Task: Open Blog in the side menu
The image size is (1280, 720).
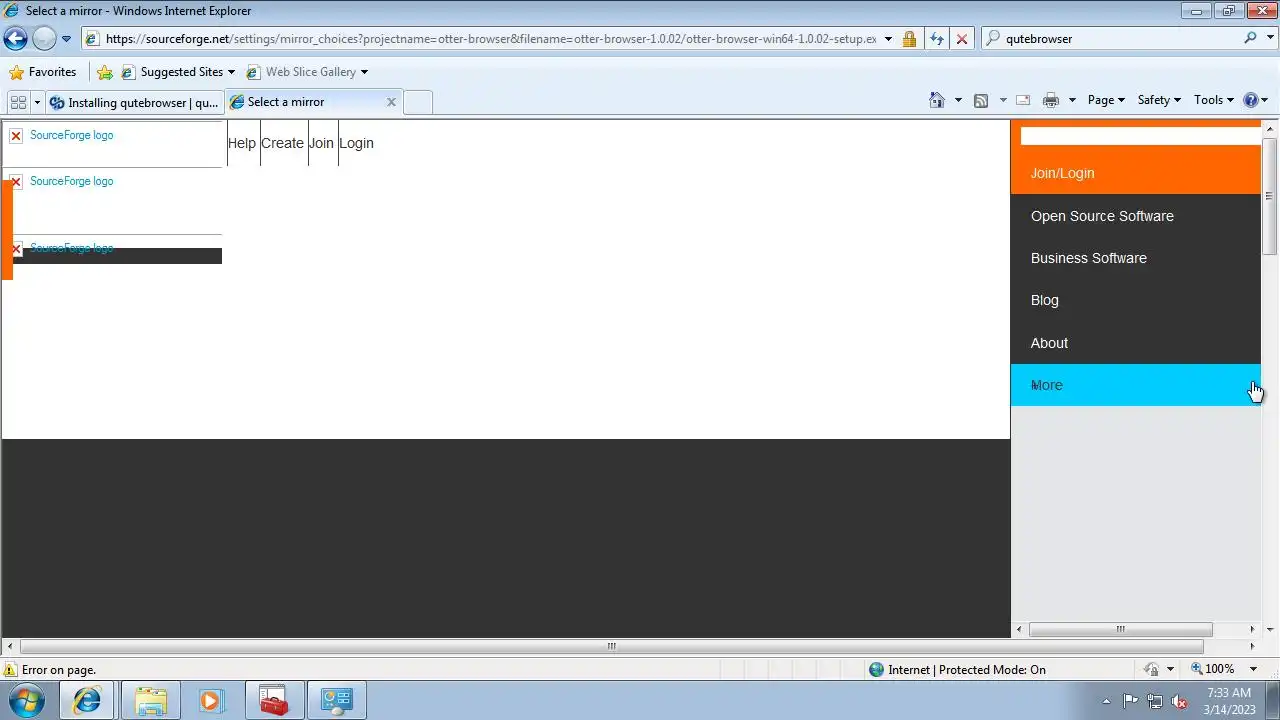Action: pos(1136,300)
